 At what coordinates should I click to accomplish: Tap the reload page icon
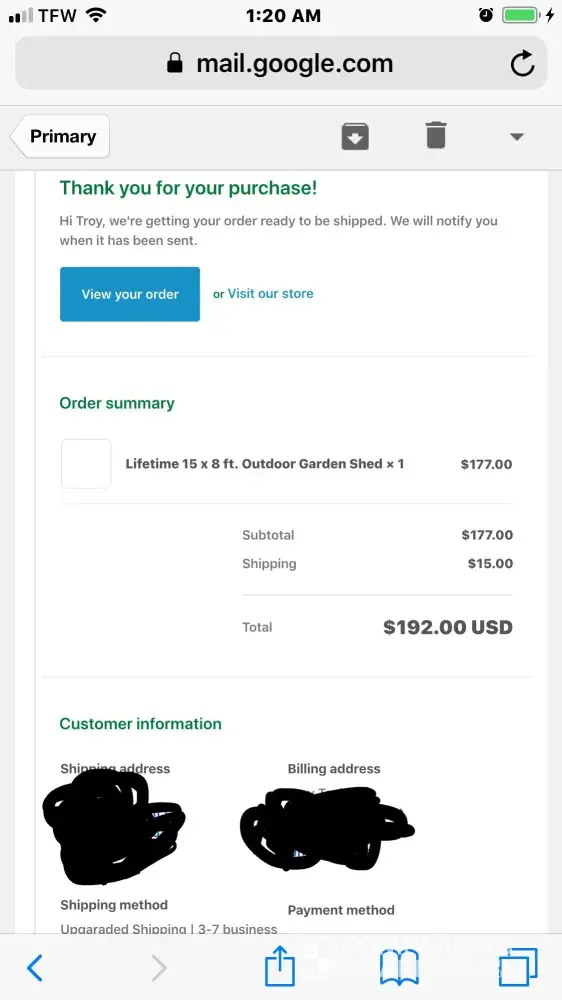point(522,63)
